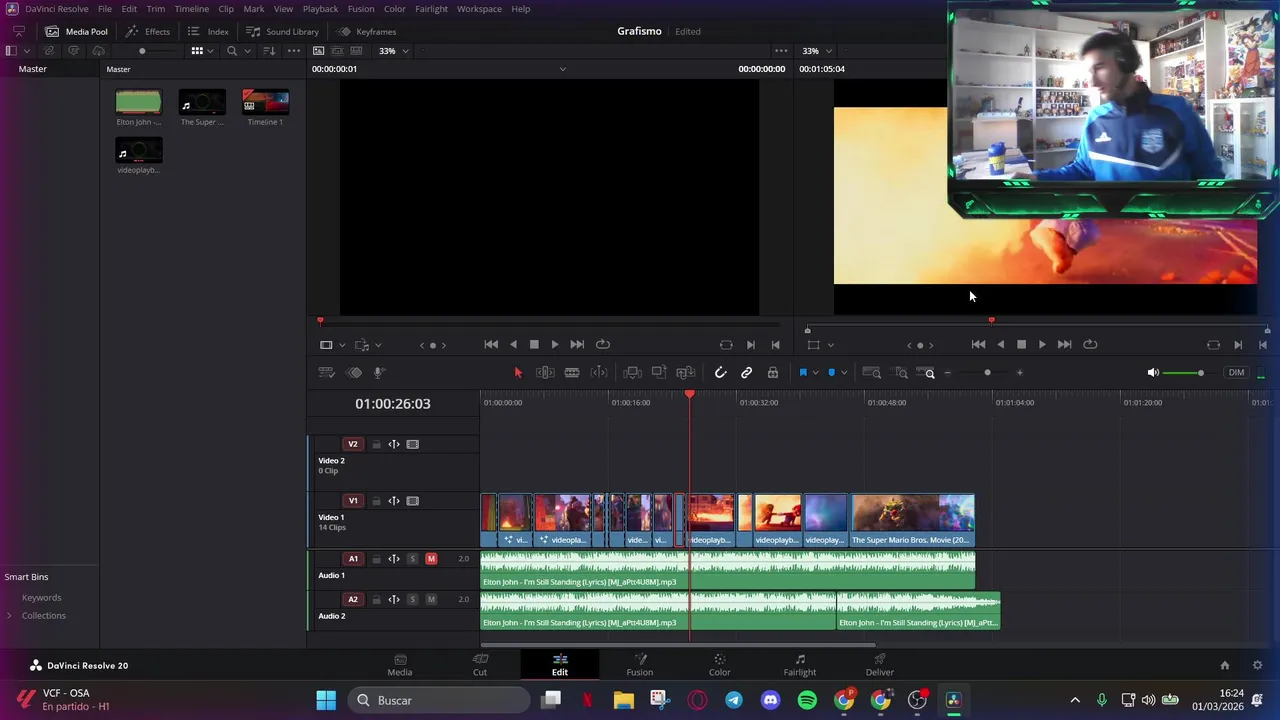
Task: Switch to the Color page
Action: (720, 665)
